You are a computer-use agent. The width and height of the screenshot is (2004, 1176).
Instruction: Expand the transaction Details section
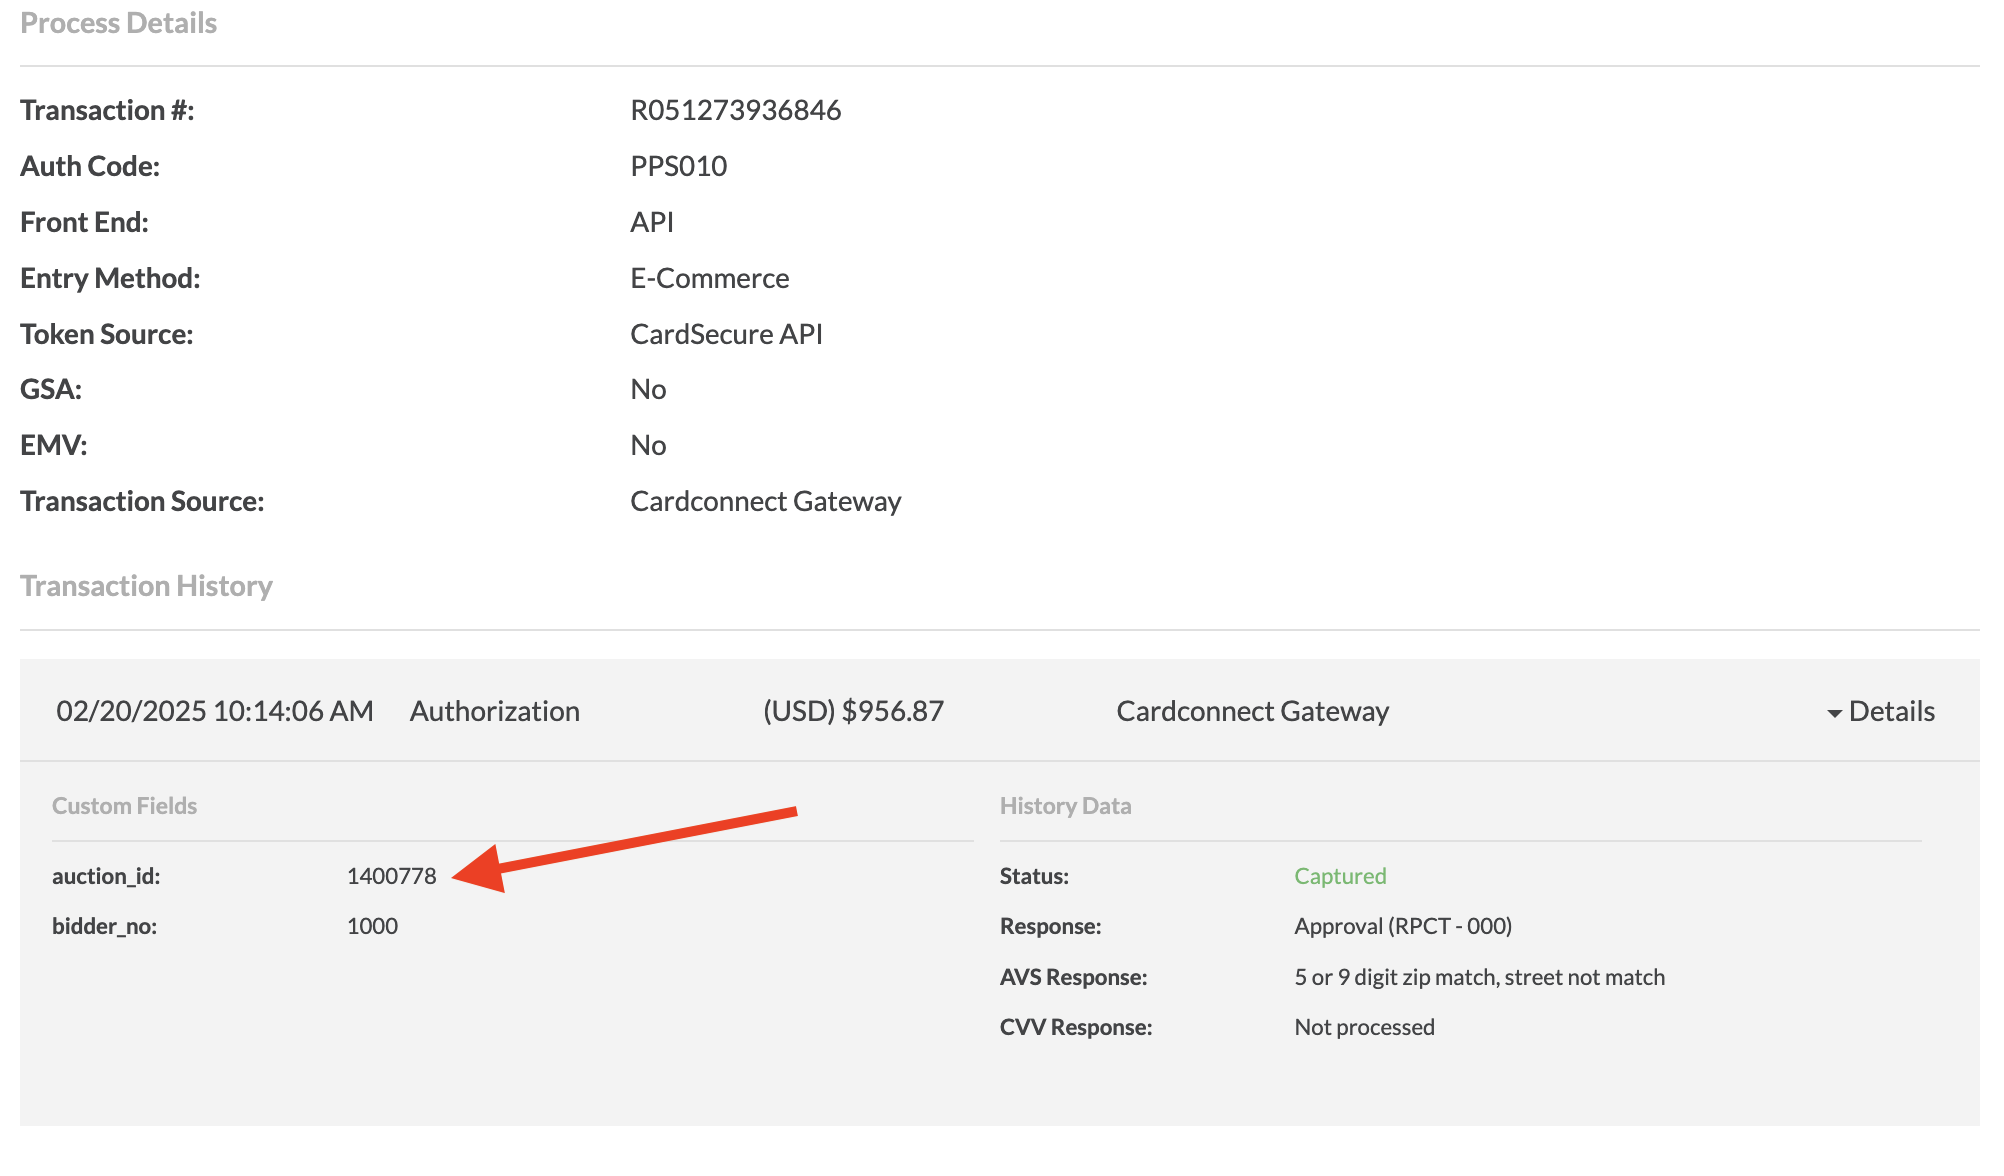(x=1891, y=711)
